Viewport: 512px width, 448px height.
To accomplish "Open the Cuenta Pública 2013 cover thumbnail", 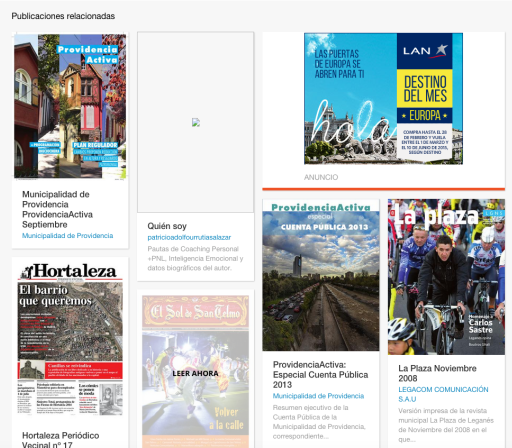I will click(321, 276).
